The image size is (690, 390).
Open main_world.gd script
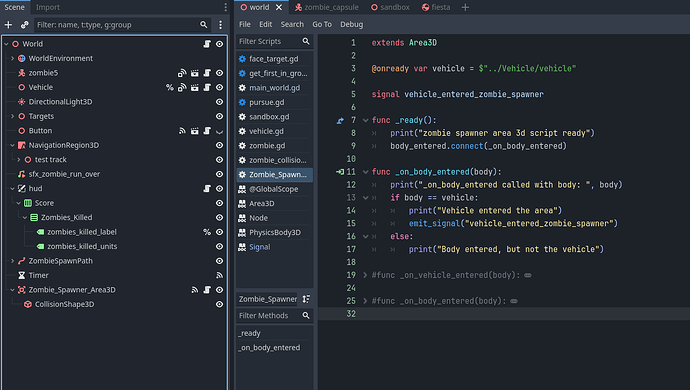point(275,88)
